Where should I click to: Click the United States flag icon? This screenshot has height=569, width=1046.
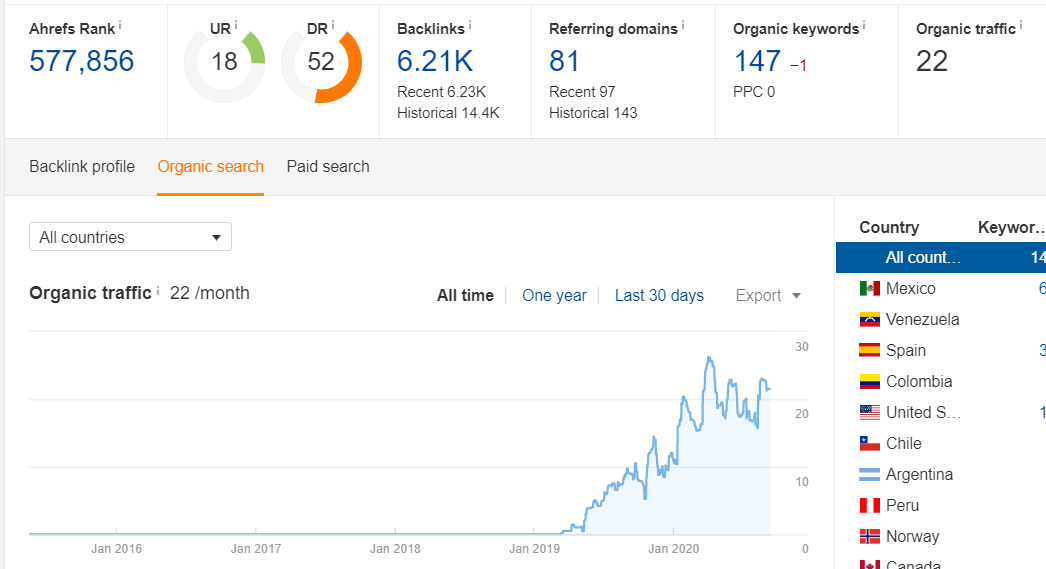[870, 412]
